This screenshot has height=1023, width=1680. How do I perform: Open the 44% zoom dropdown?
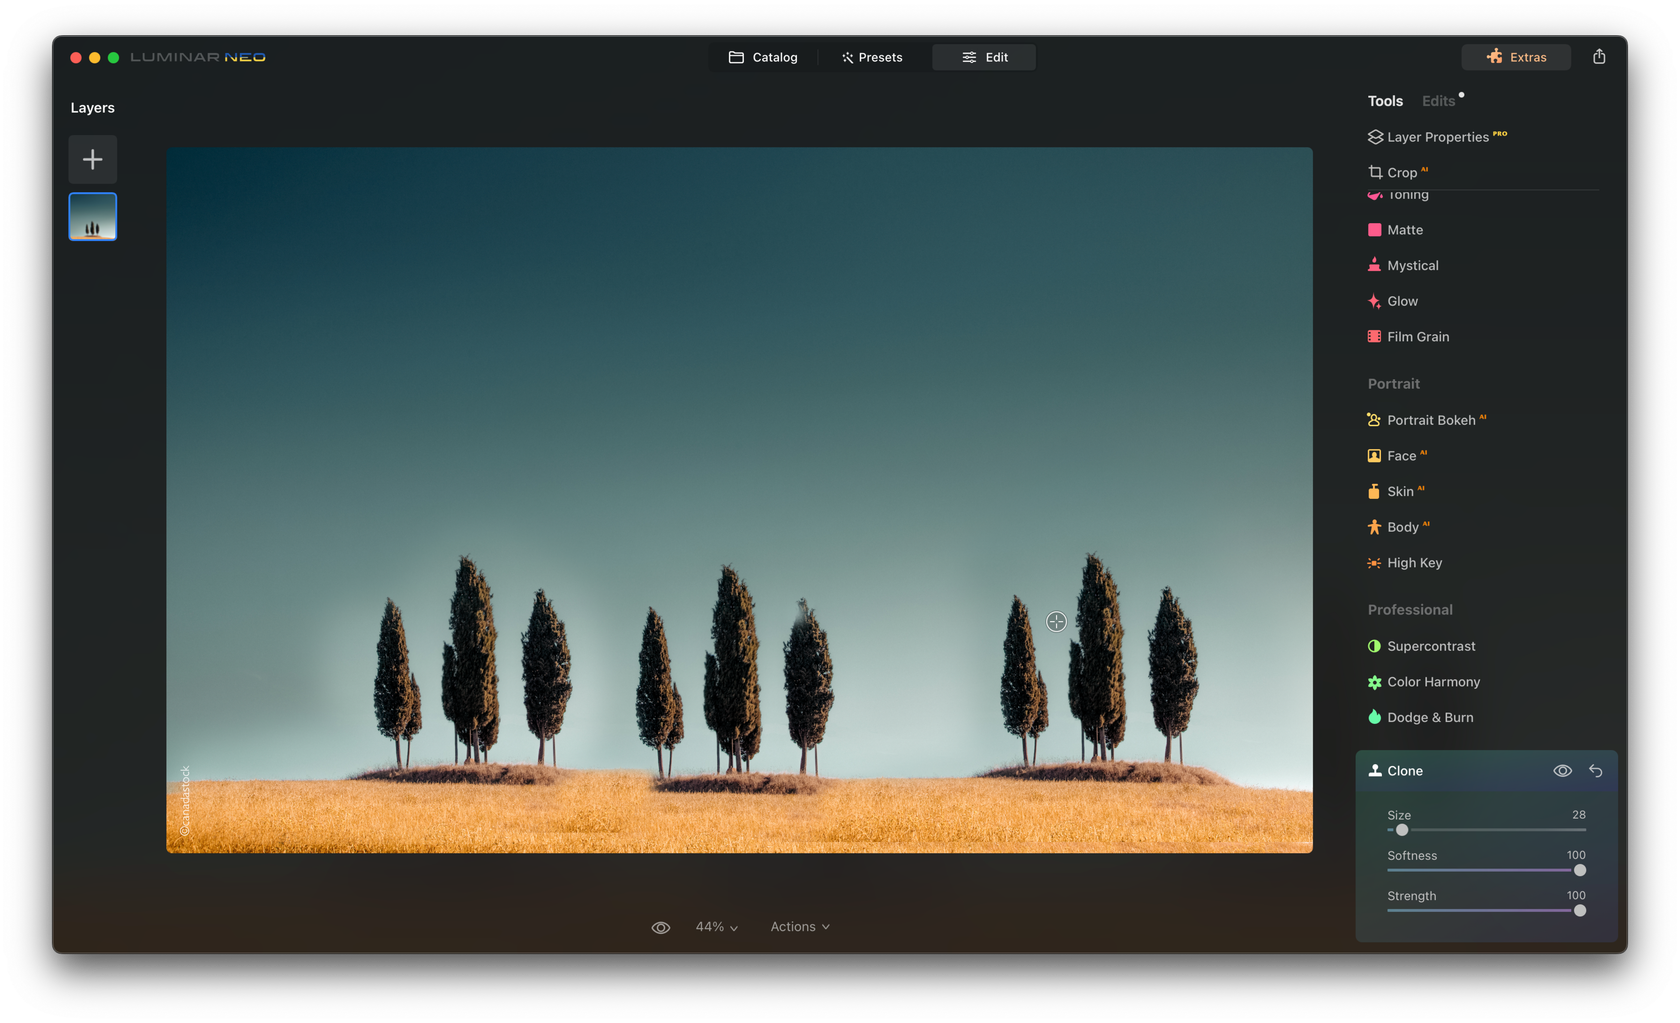[716, 927]
